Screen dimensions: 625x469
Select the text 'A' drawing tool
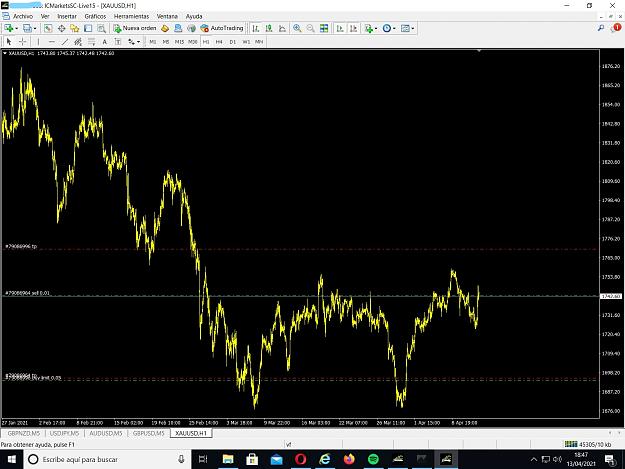104,42
